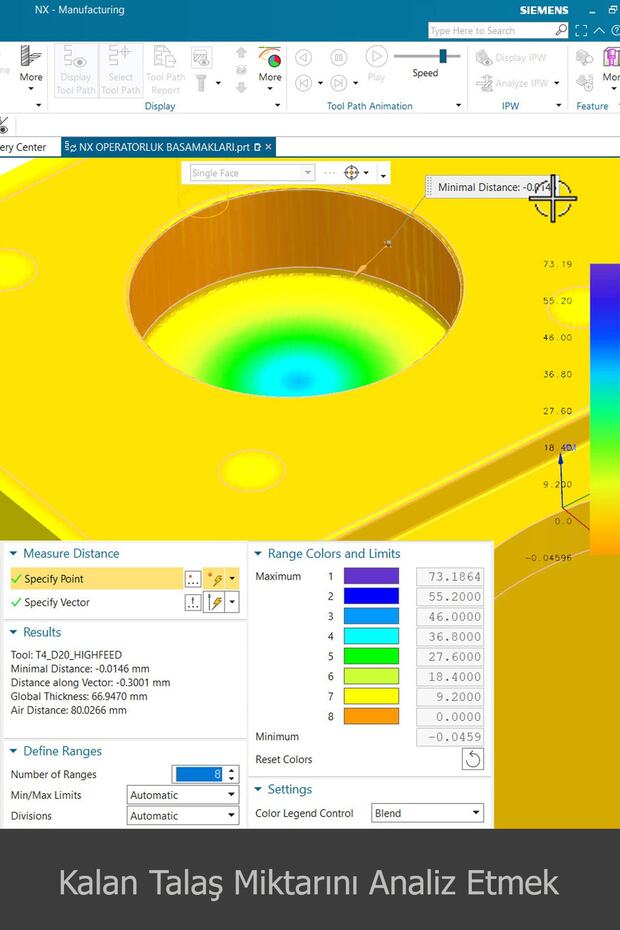Click the Display IPW icon
This screenshot has height=930, width=620.
pyautogui.click(x=484, y=58)
